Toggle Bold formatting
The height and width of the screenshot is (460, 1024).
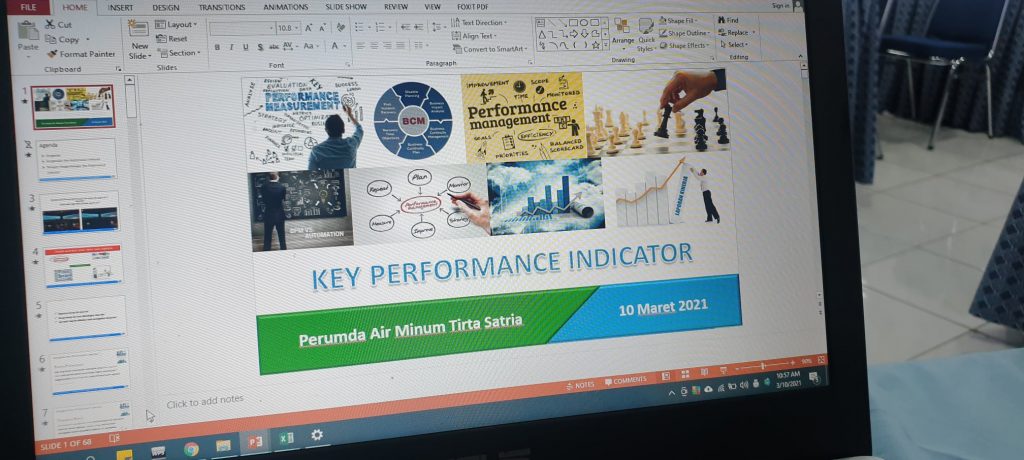click(217, 47)
